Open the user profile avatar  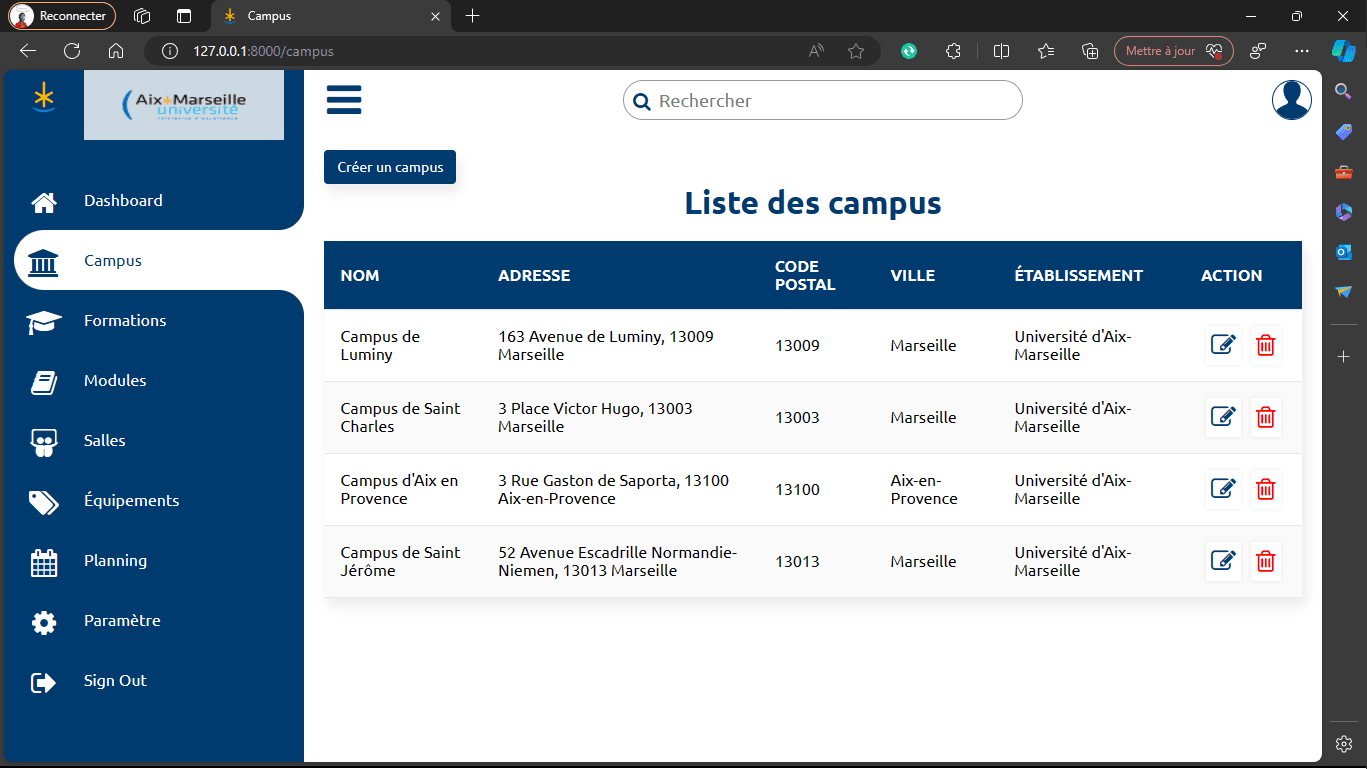point(1291,100)
